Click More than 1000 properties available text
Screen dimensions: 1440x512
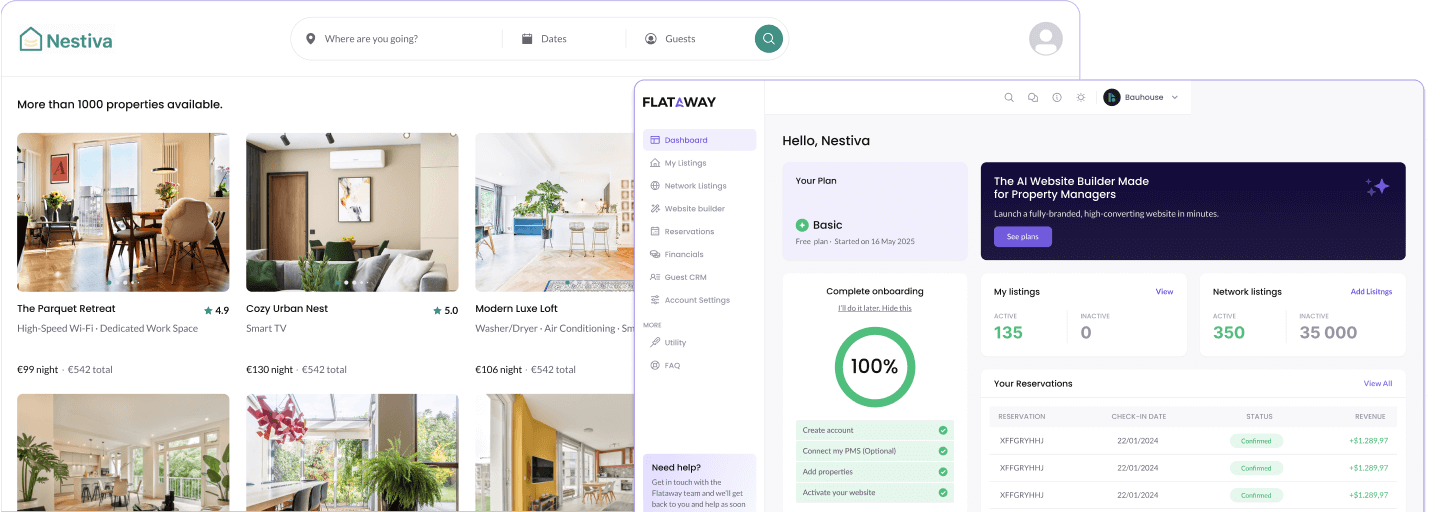click(x=120, y=104)
